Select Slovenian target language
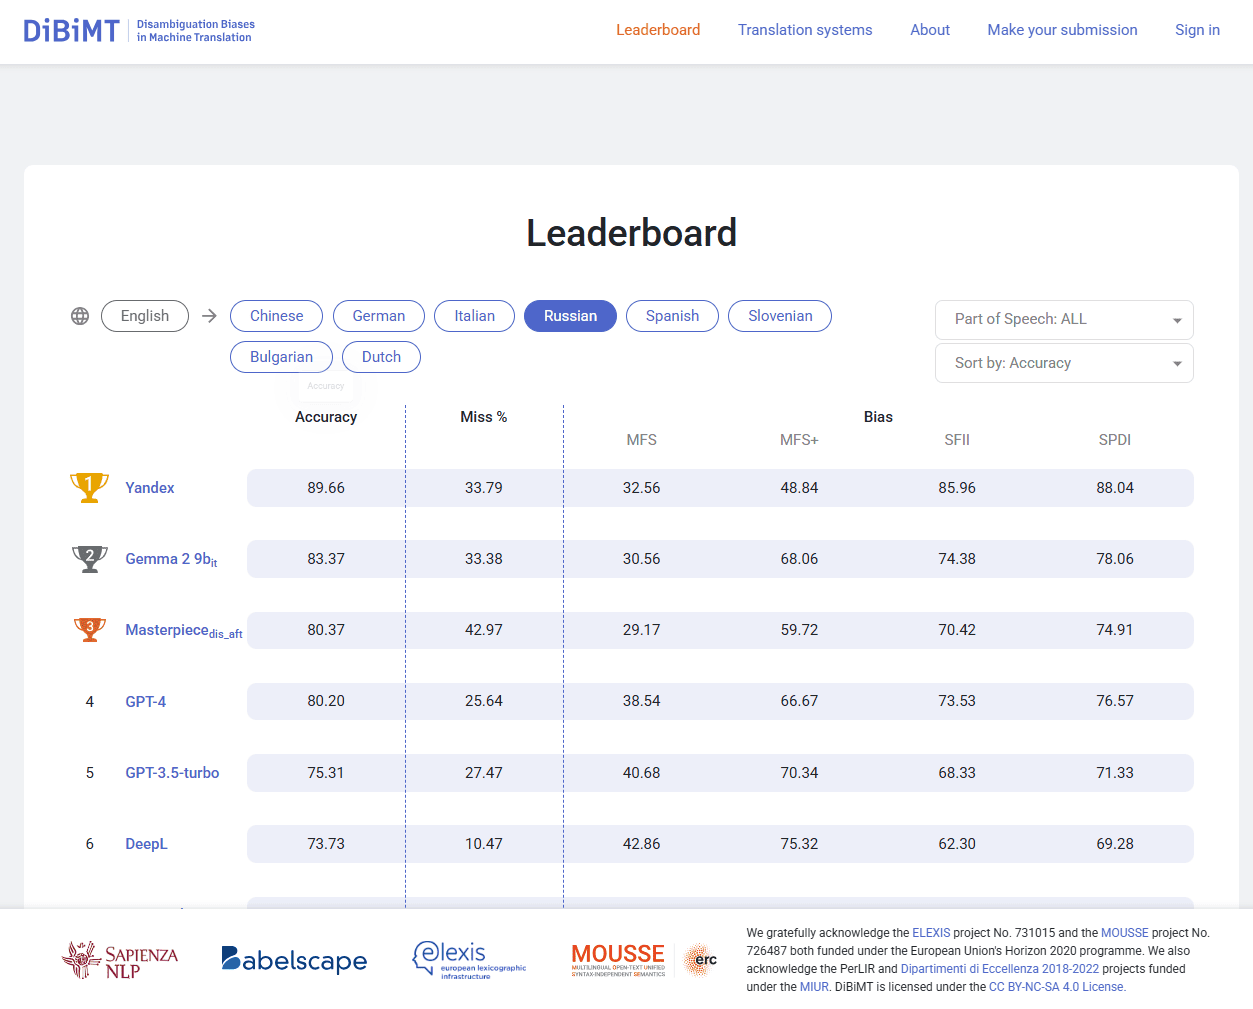The height and width of the screenshot is (1009, 1253). [x=780, y=316]
